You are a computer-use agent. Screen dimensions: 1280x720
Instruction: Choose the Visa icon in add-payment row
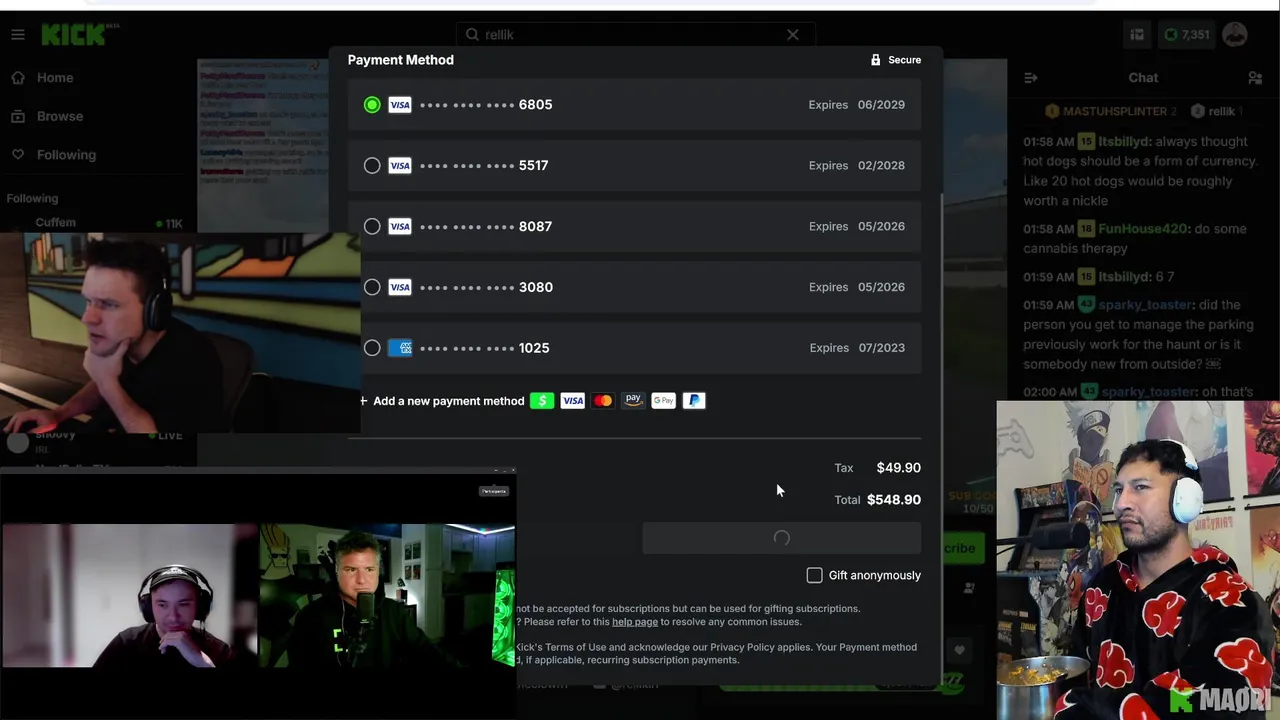(572, 401)
